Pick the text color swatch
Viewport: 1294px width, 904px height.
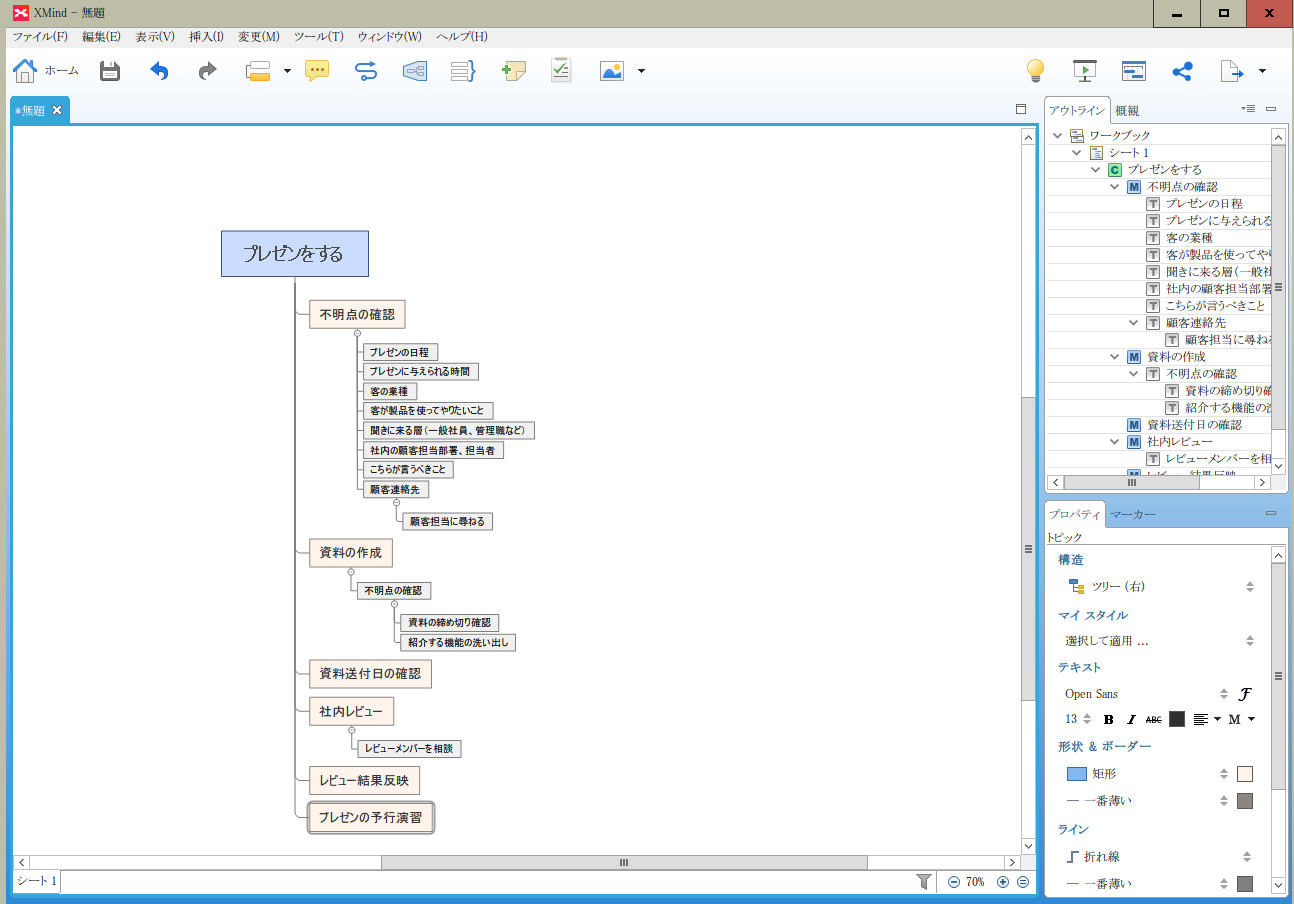pos(1177,719)
